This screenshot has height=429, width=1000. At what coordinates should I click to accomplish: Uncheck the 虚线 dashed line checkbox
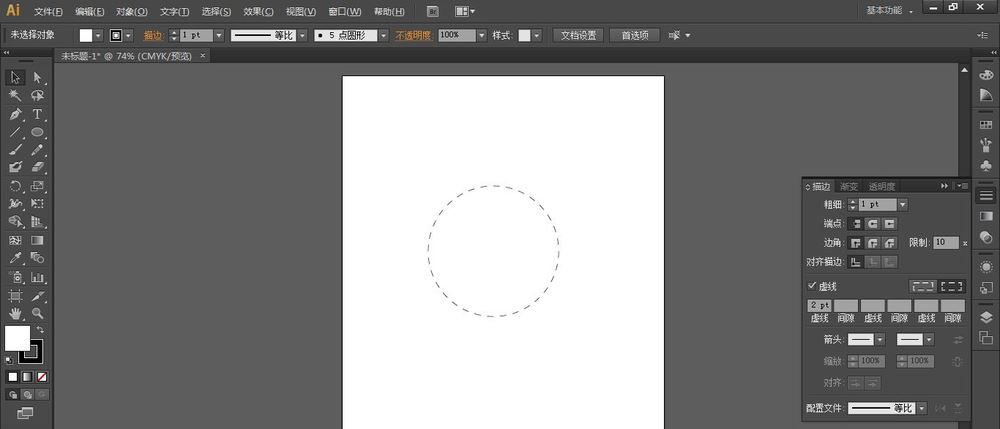pos(812,286)
